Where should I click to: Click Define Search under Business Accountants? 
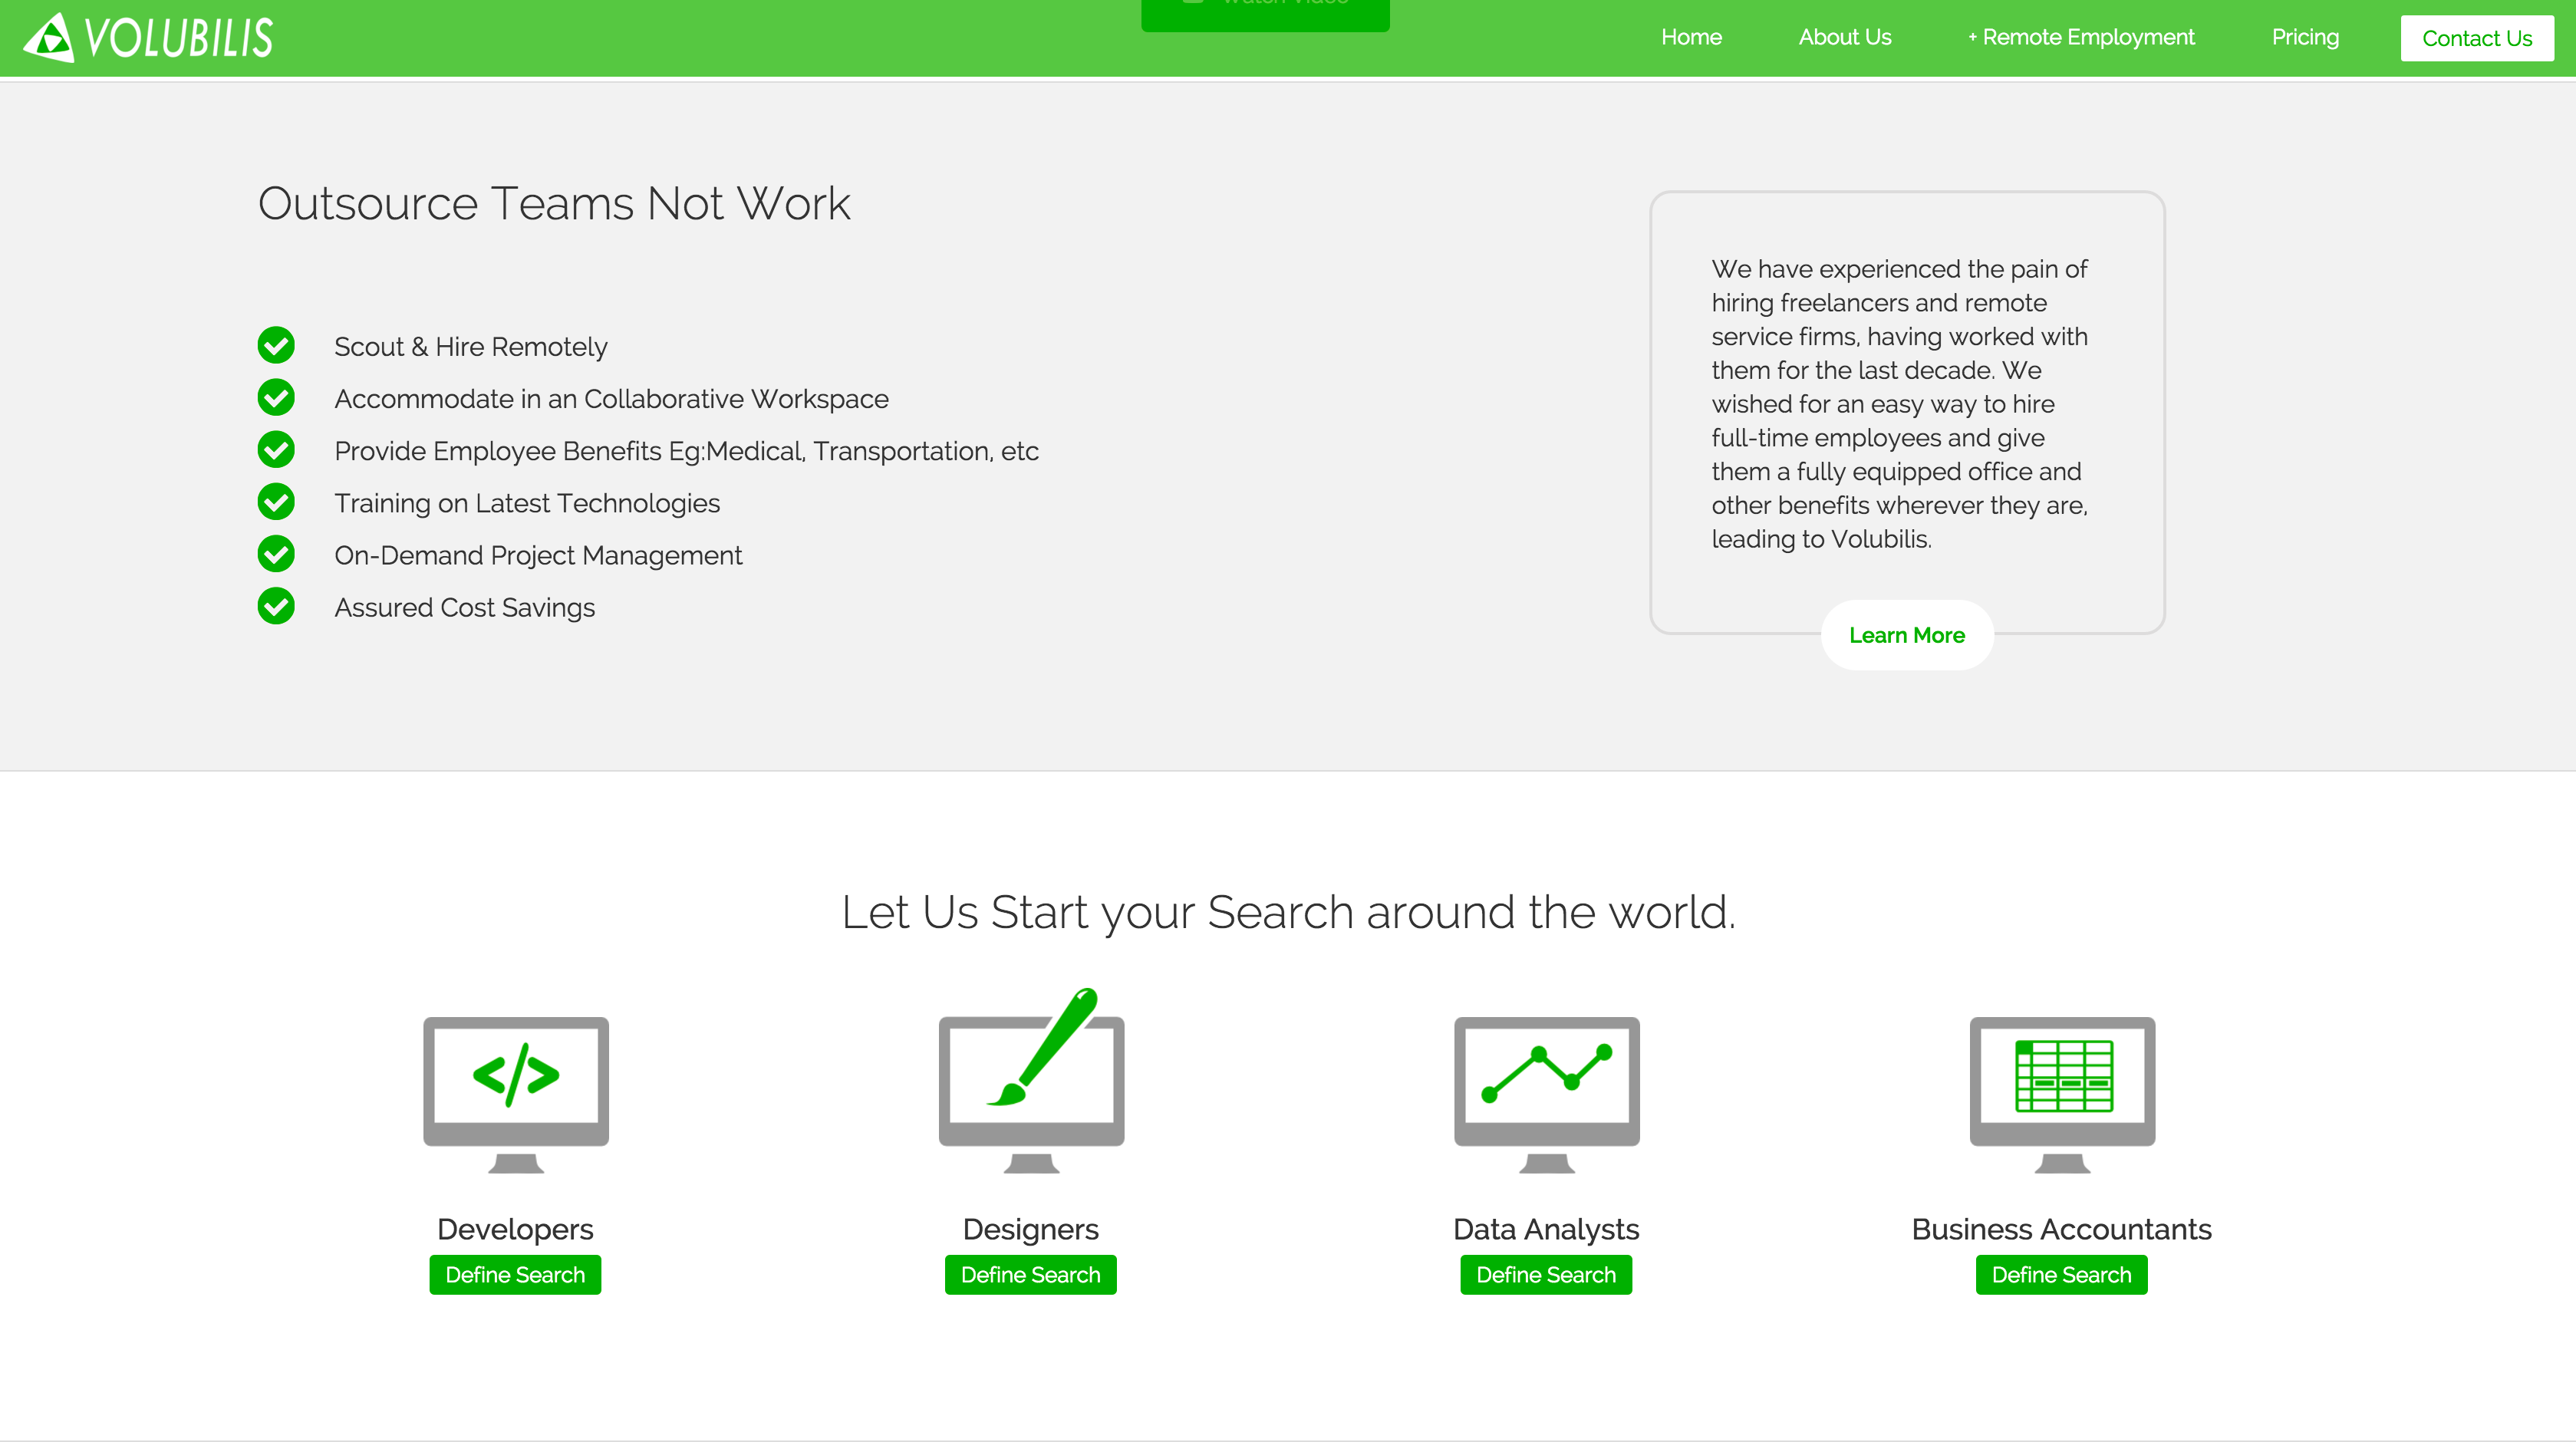(2061, 1274)
